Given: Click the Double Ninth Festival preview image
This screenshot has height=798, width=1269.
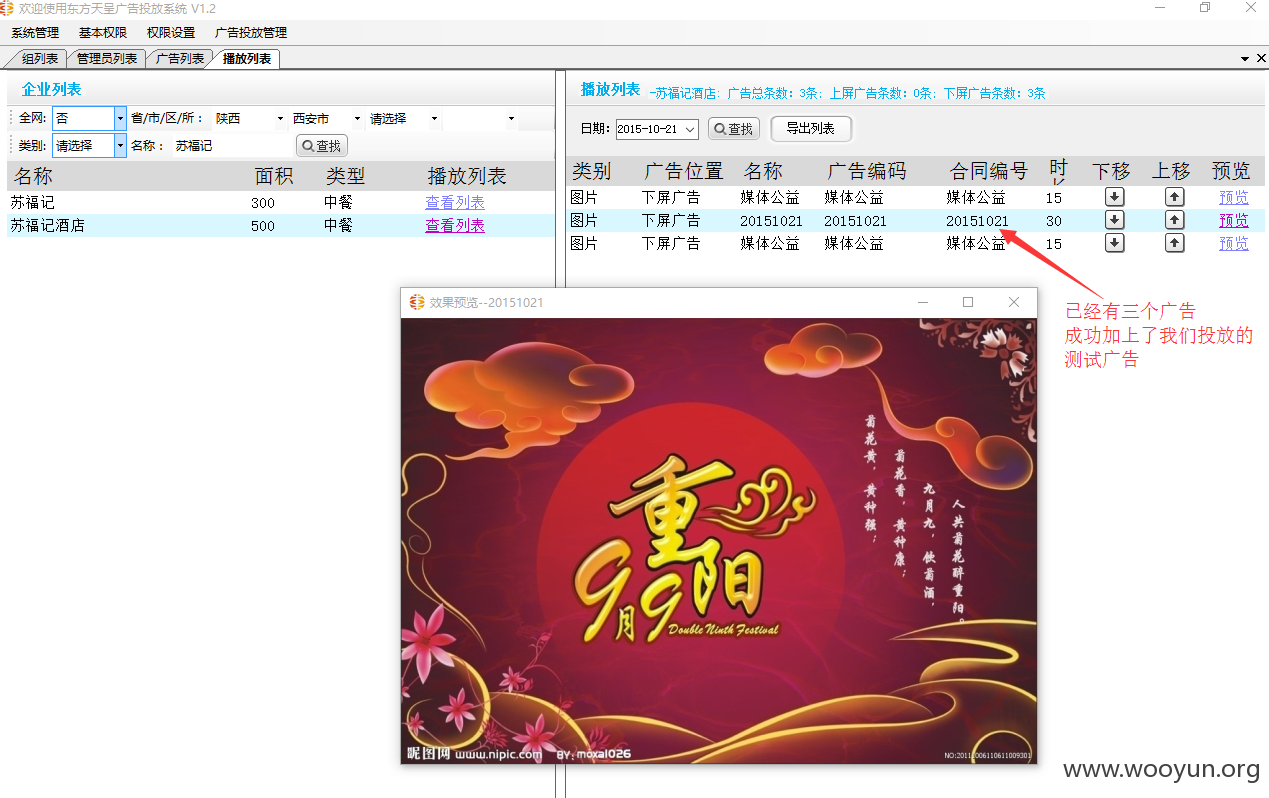Looking at the screenshot, I should (719, 541).
